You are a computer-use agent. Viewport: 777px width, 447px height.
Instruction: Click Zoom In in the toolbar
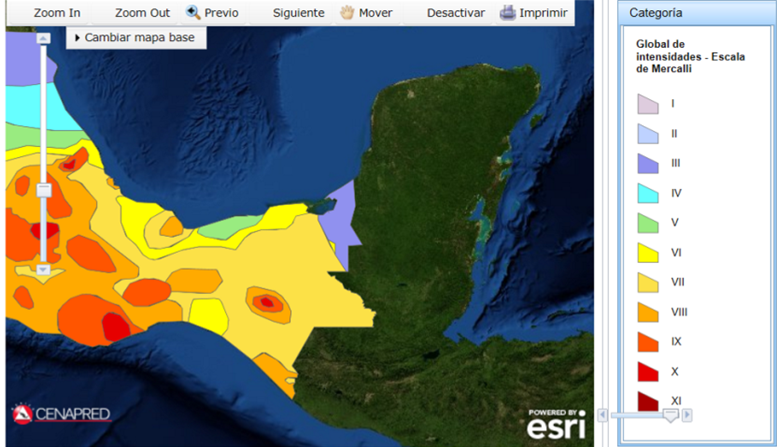pos(57,13)
